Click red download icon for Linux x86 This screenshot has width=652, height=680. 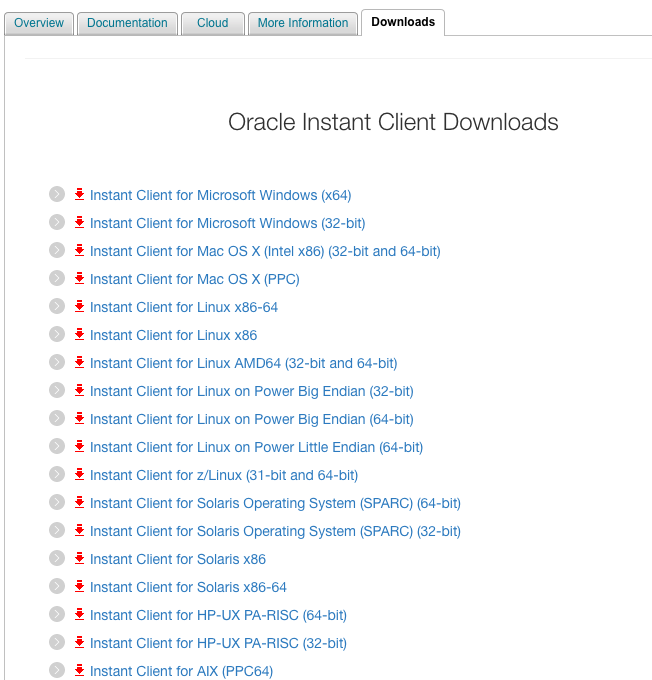coord(79,334)
